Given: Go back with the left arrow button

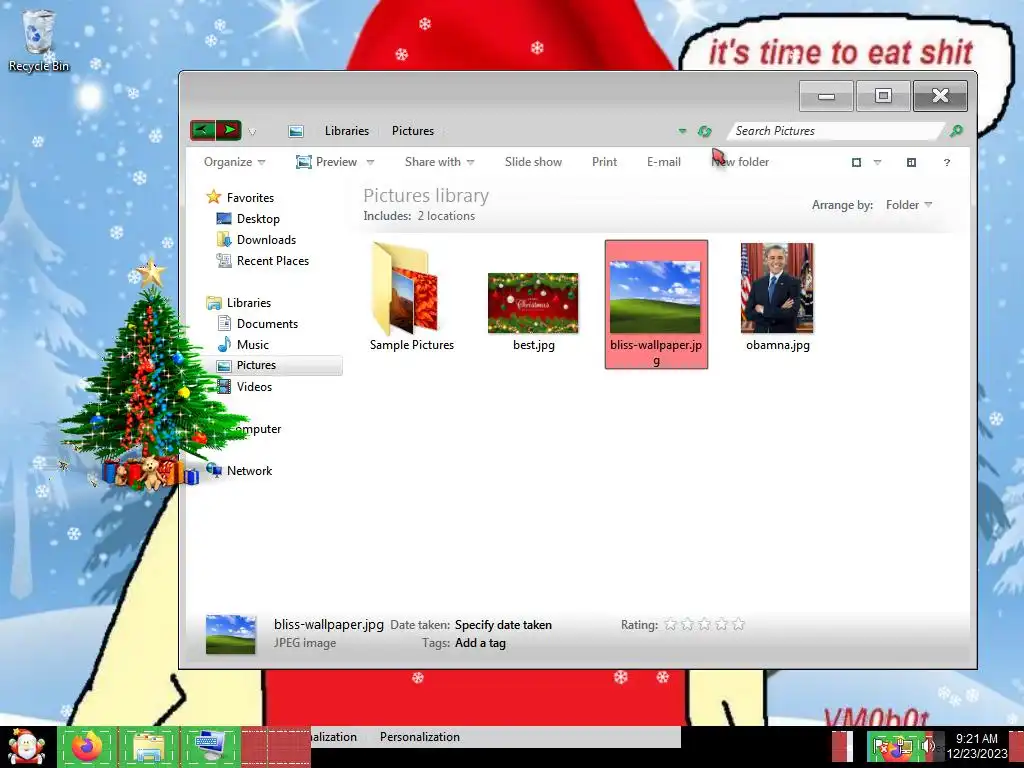Looking at the screenshot, I should 202,130.
